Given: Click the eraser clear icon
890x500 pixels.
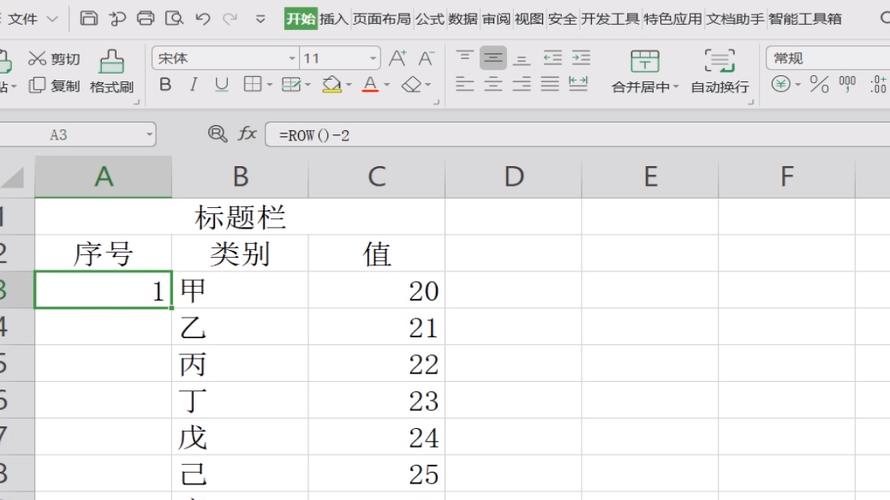Looking at the screenshot, I should click(x=412, y=85).
